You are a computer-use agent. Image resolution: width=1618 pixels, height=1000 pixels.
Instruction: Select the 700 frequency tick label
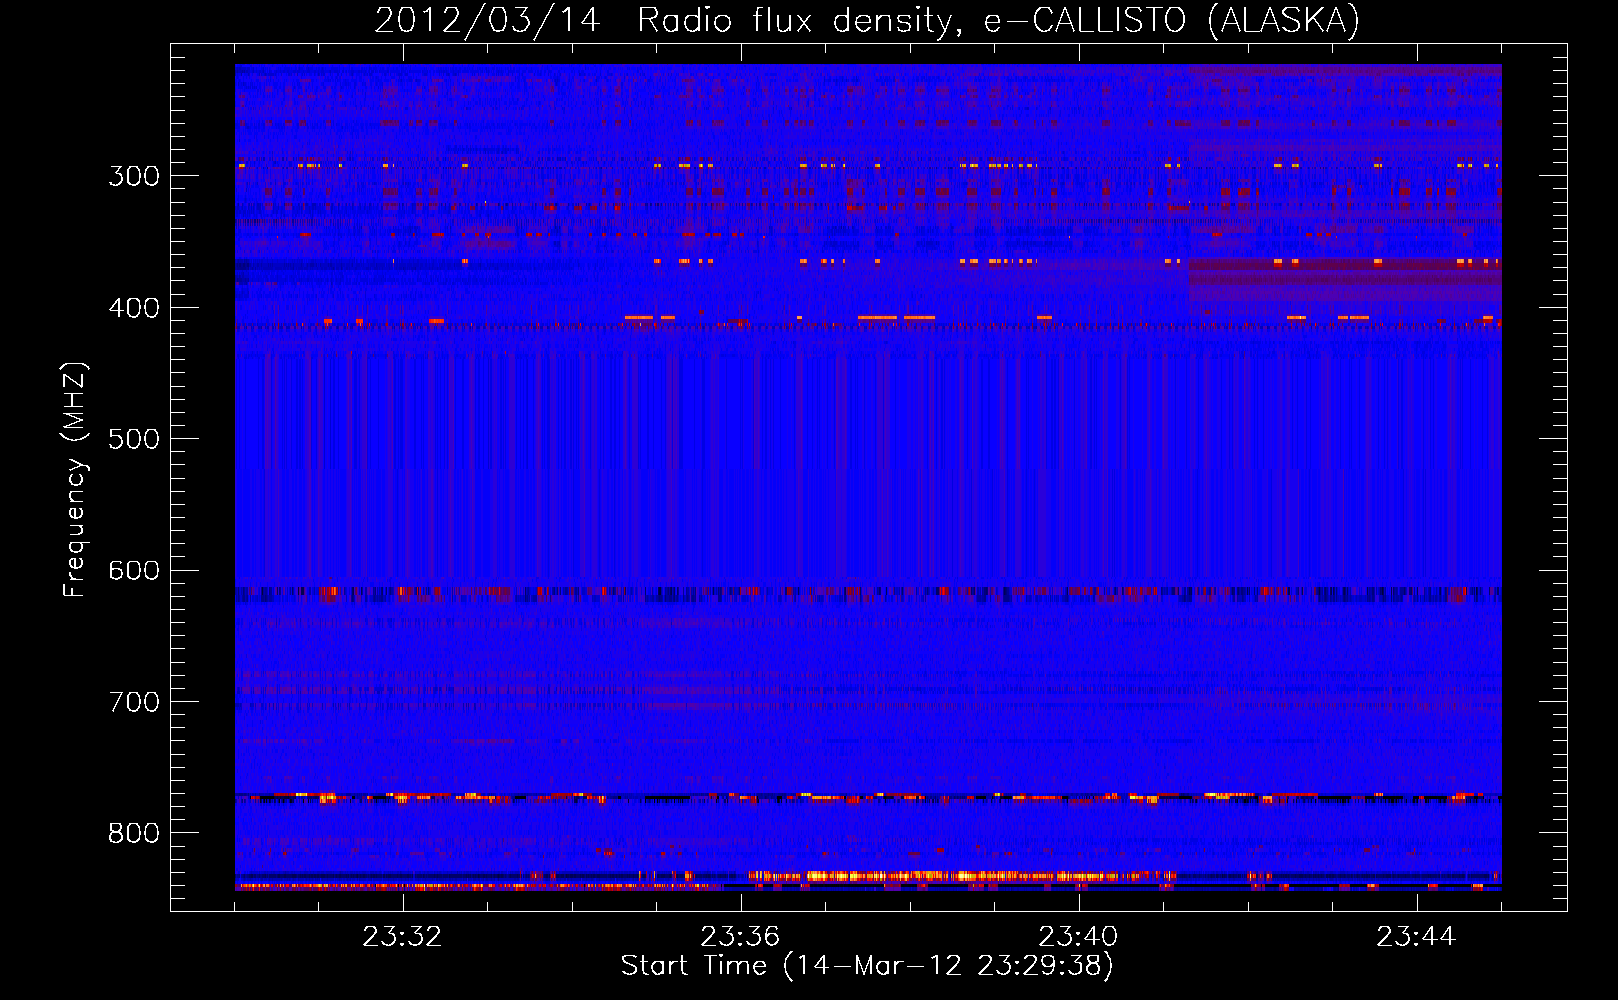point(134,702)
